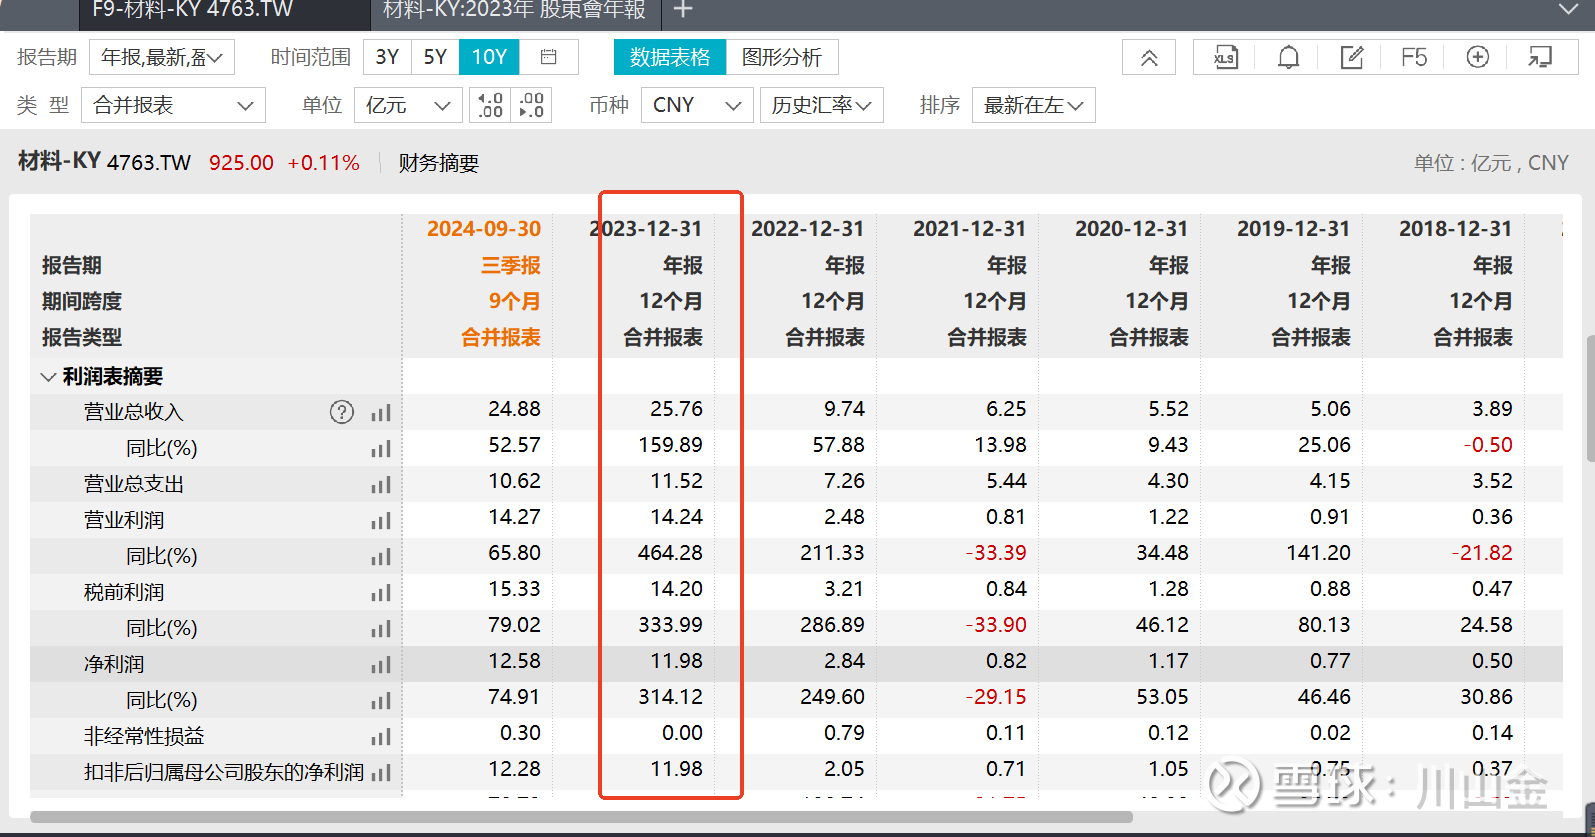The image size is (1595, 837).
Task: Show chart for 扣非后归属母公司股东的净利润 row
Action: pyautogui.click(x=381, y=773)
